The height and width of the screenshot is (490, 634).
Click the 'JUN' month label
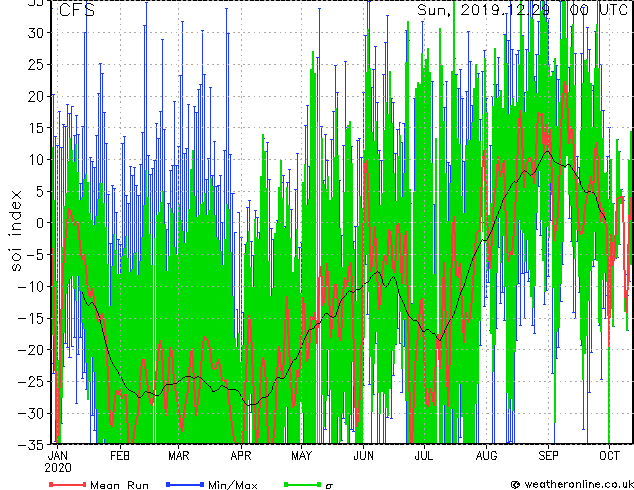pos(363,456)
